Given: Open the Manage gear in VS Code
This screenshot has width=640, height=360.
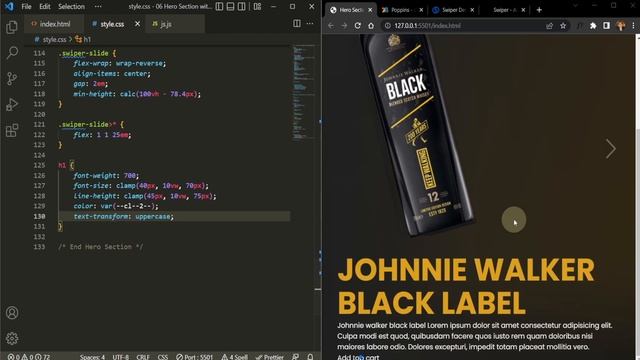Looking at the screenshot, I should click(12, 338).
